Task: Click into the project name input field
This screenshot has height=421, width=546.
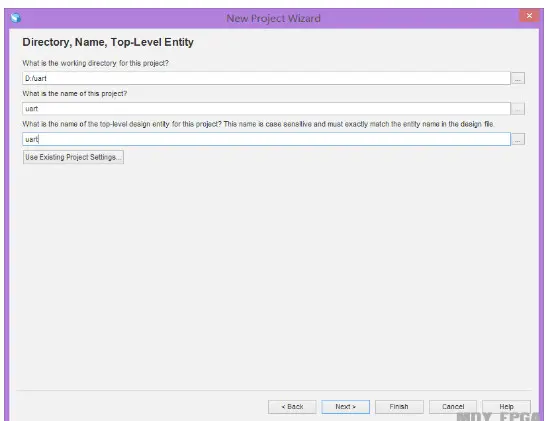Action: click(x=266, y=109)
